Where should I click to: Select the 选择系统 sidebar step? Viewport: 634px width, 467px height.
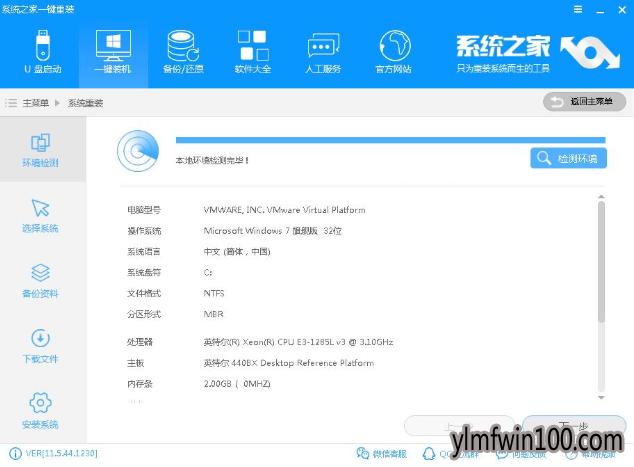click(x=40, y=216)
